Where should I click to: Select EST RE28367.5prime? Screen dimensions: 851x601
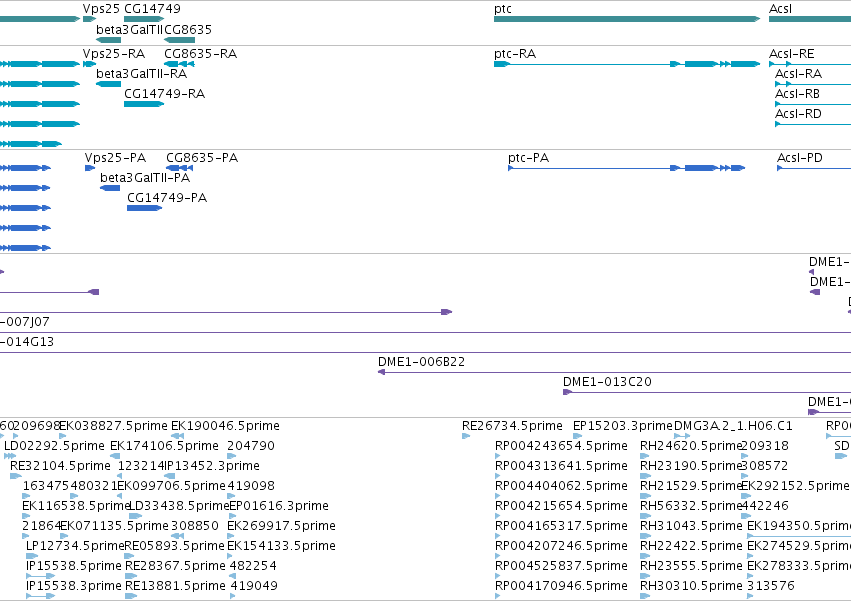(175, 567)
